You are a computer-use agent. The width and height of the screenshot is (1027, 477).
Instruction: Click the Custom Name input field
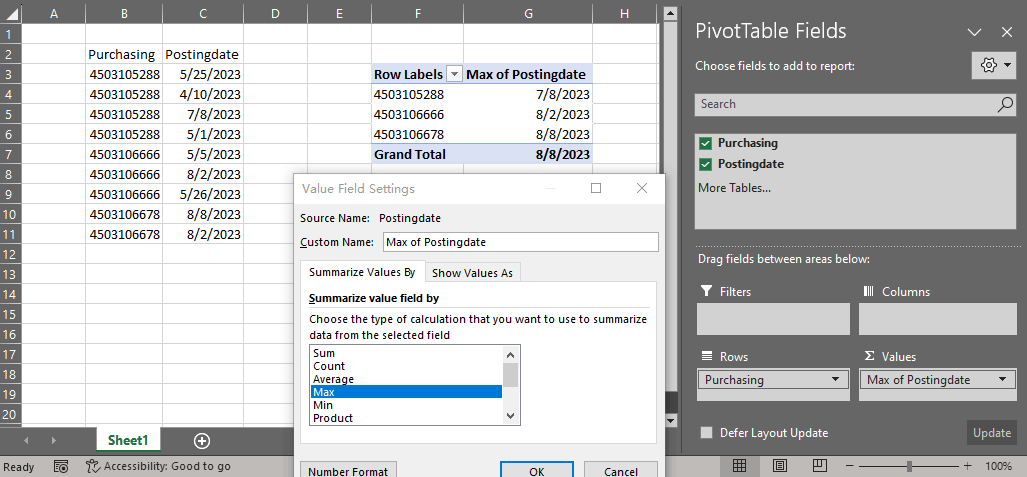coord(521,242)
